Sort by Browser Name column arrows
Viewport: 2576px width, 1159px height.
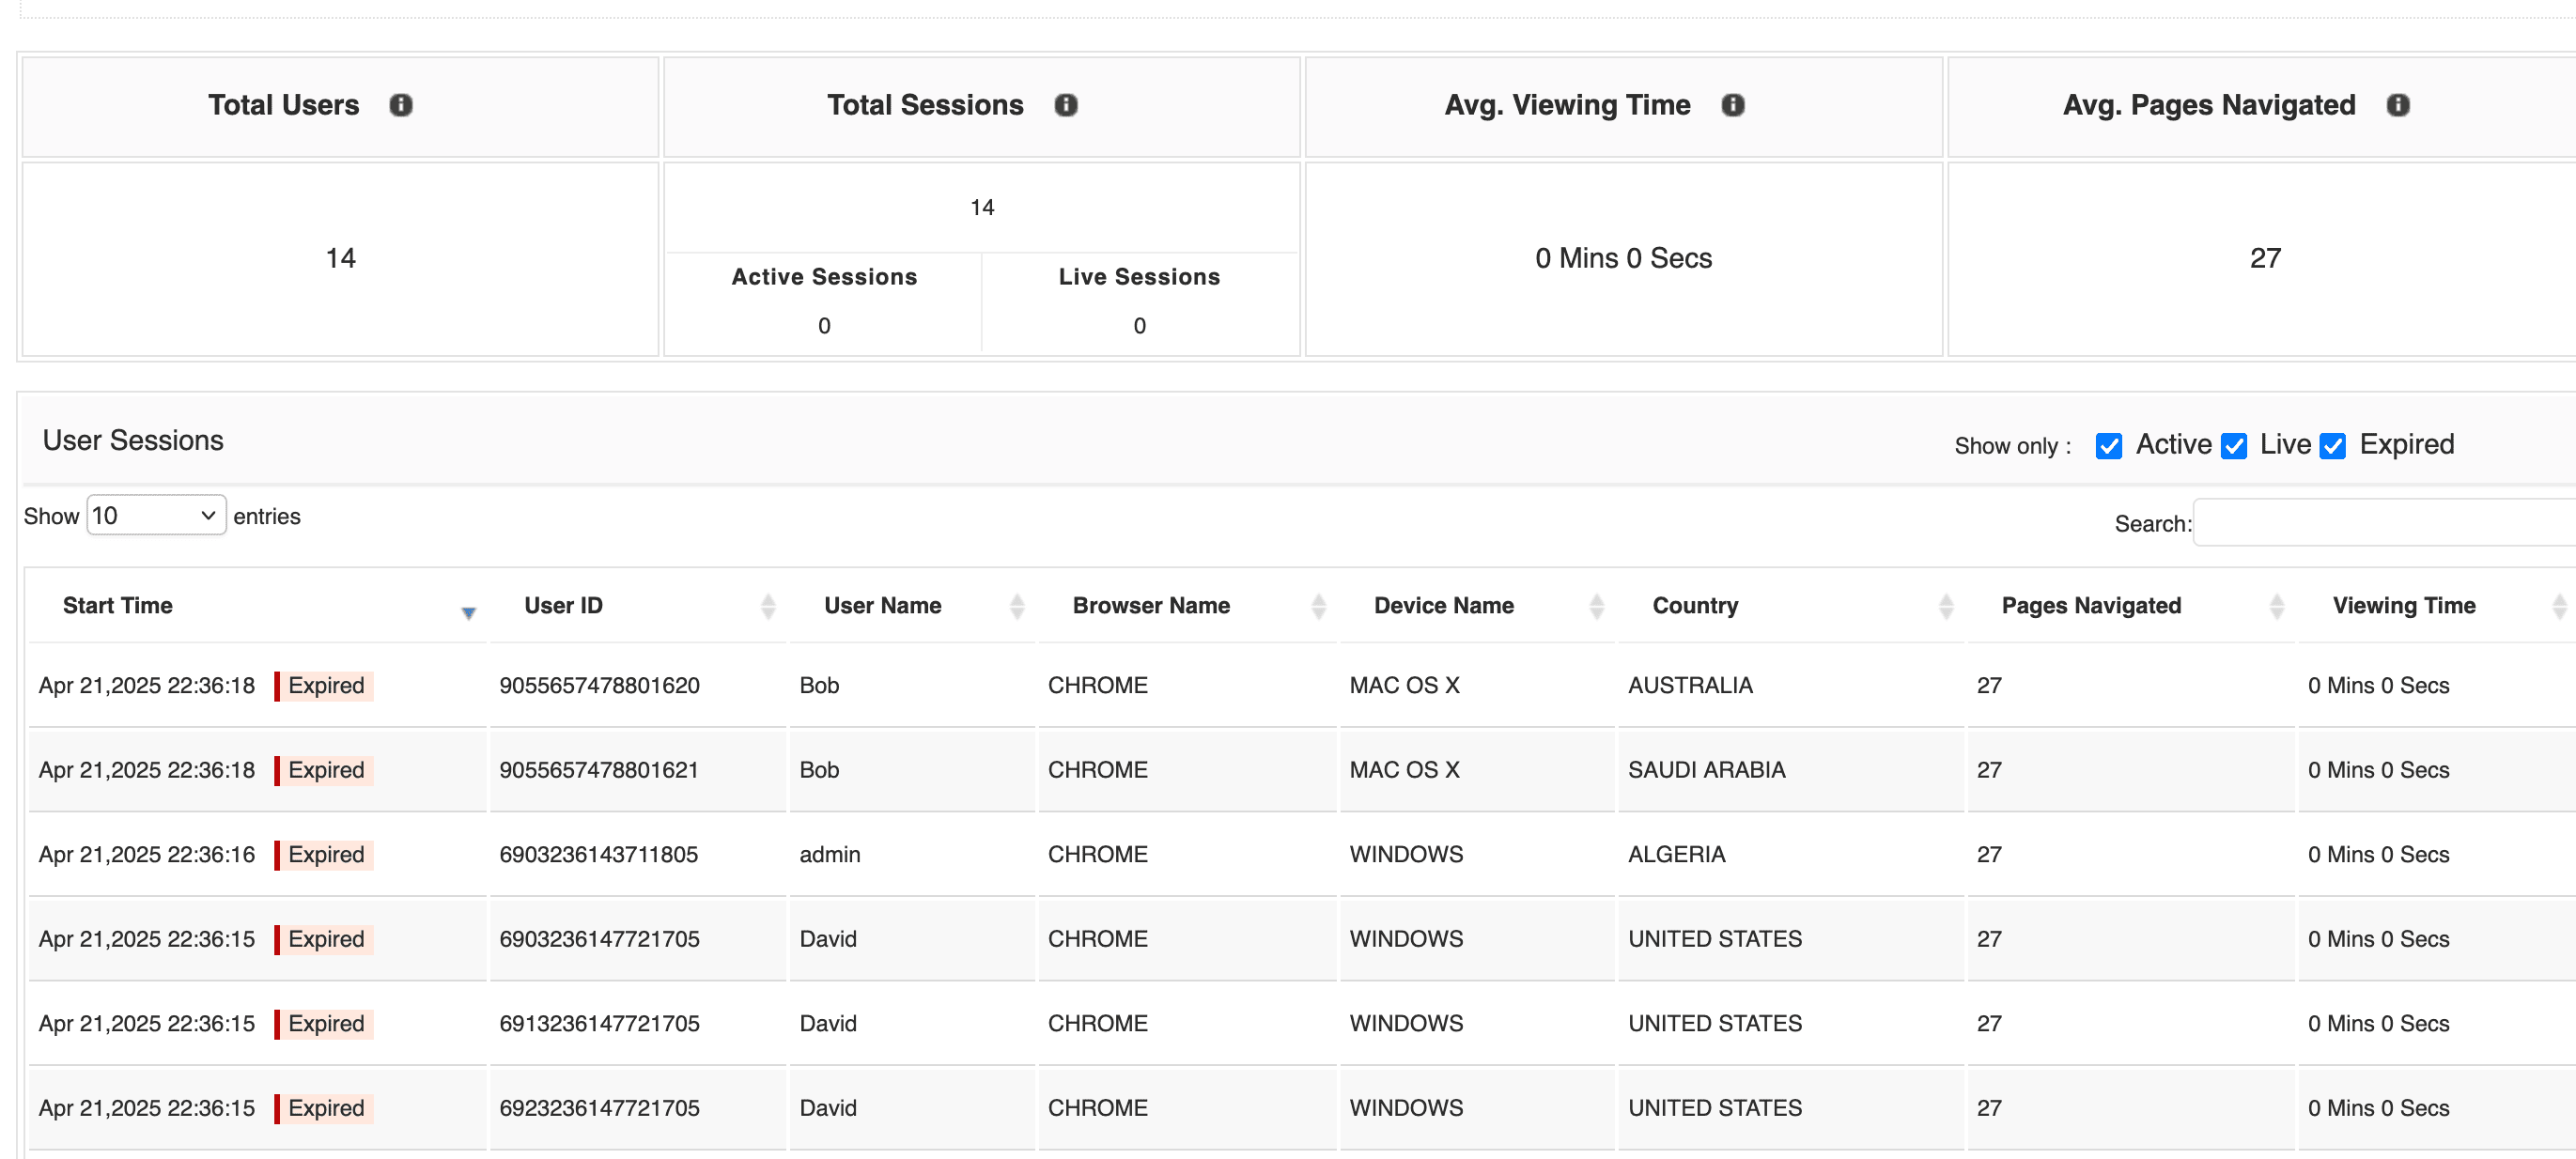1318,606
